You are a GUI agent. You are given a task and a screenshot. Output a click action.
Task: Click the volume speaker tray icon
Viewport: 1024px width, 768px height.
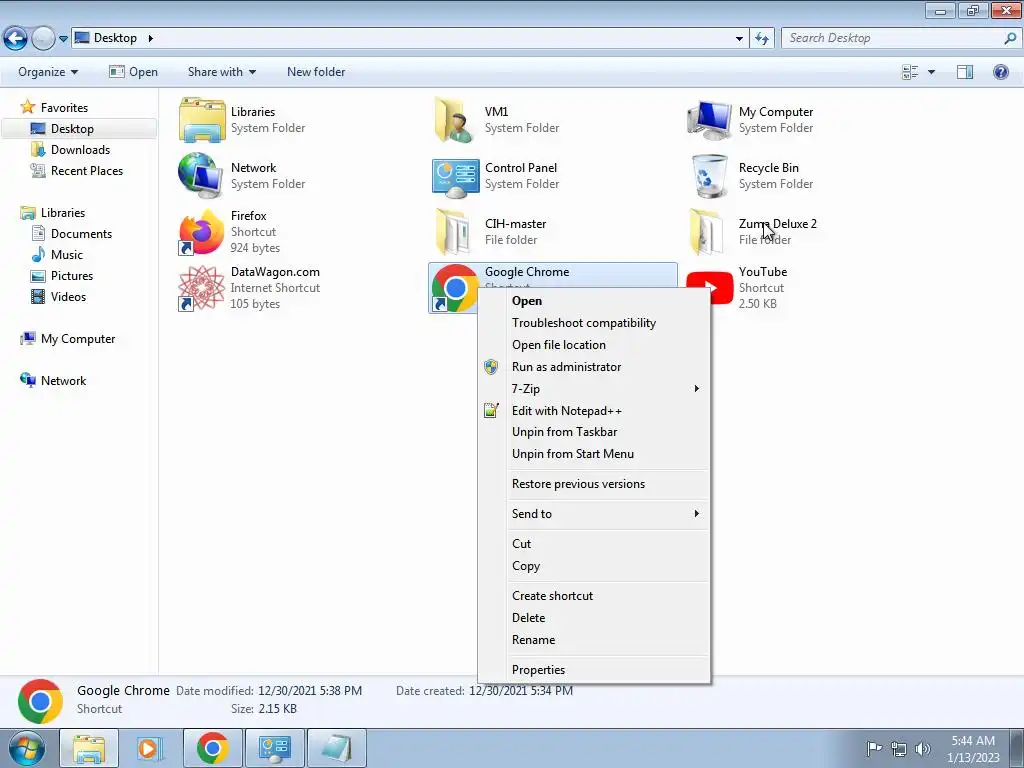922,748
